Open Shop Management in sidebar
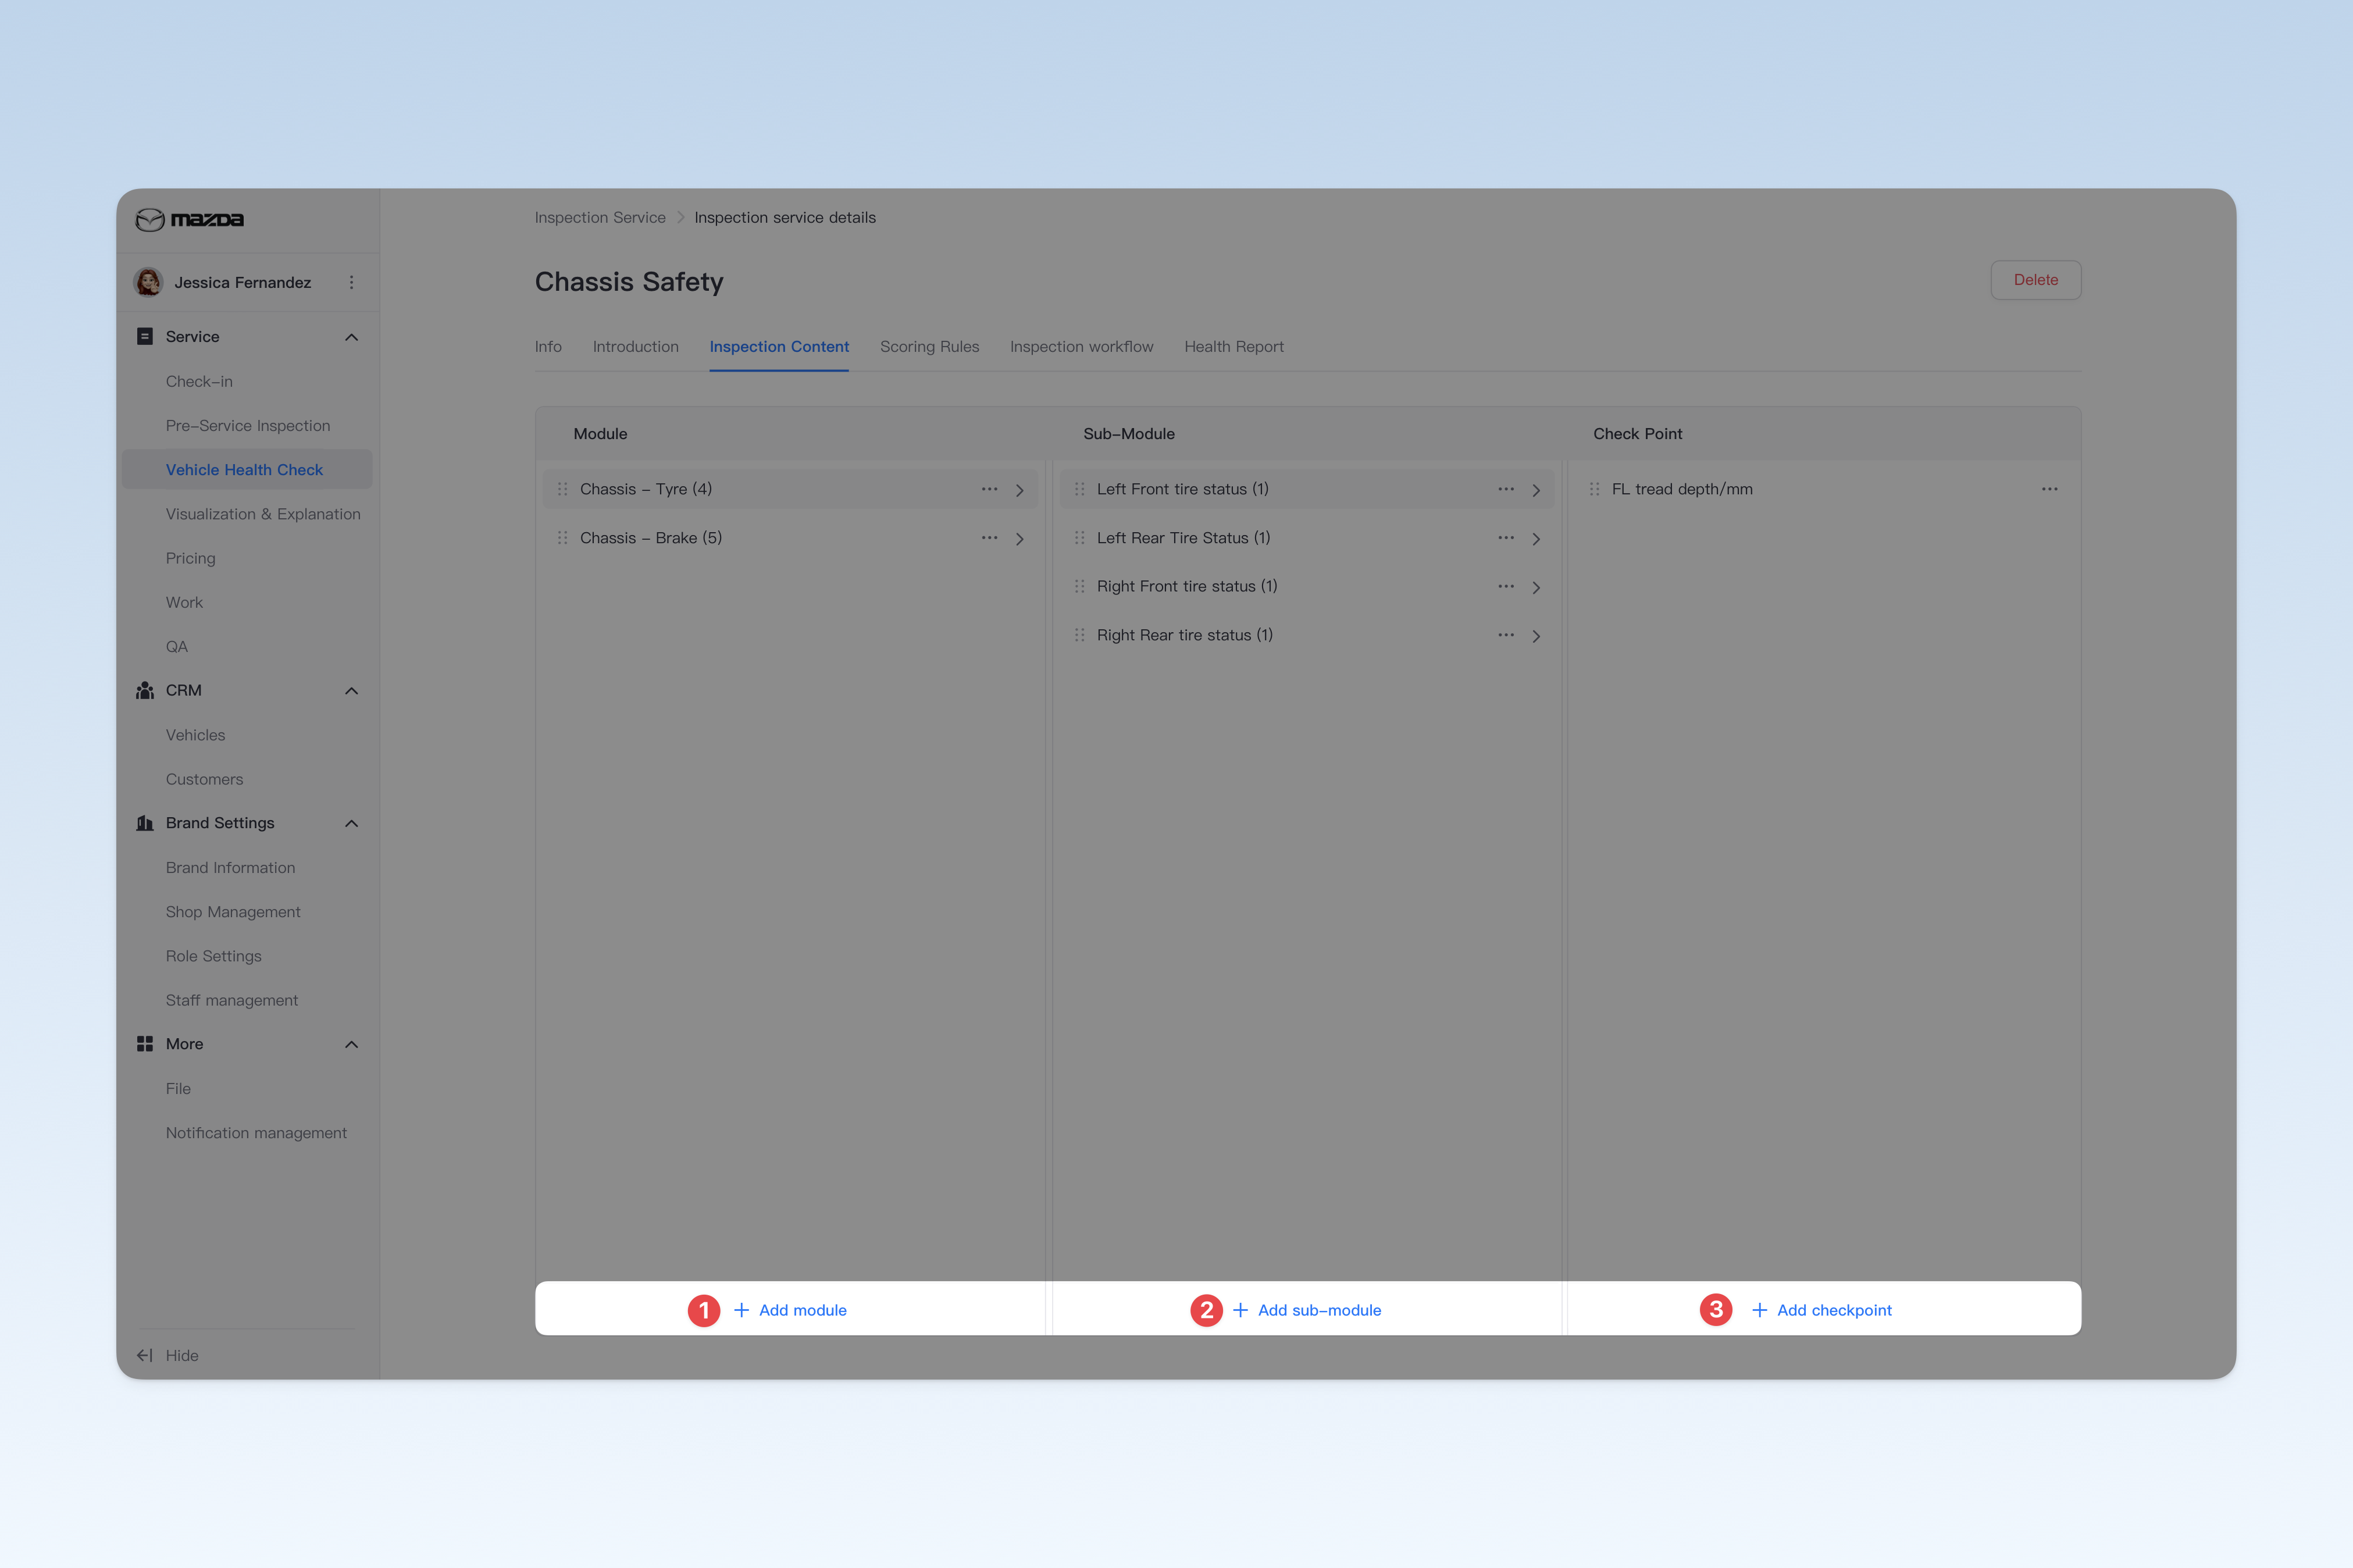 pyautogui.click(x=233, y=912)
